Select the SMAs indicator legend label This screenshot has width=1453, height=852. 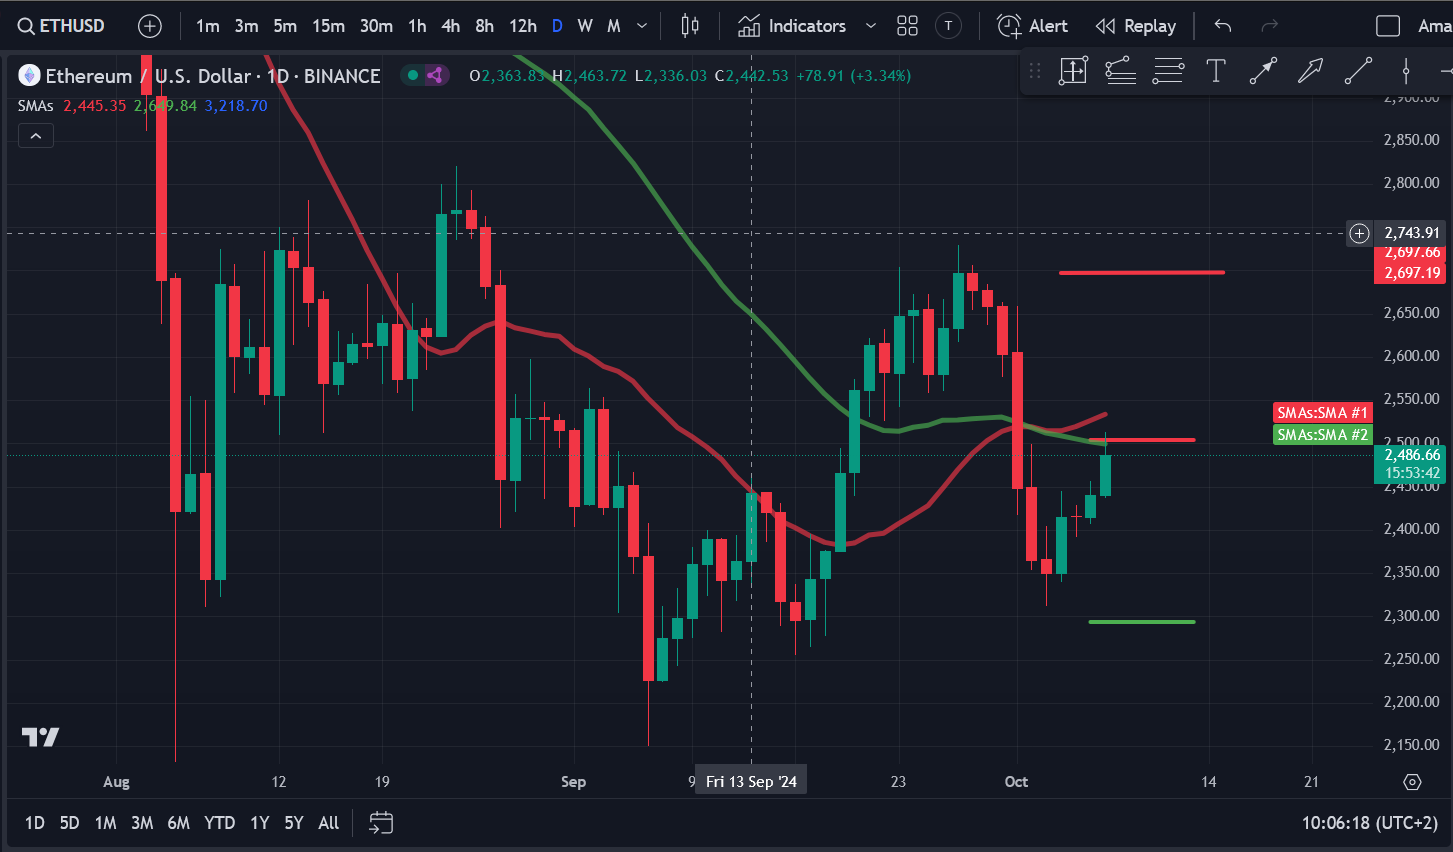pos(35,106)
